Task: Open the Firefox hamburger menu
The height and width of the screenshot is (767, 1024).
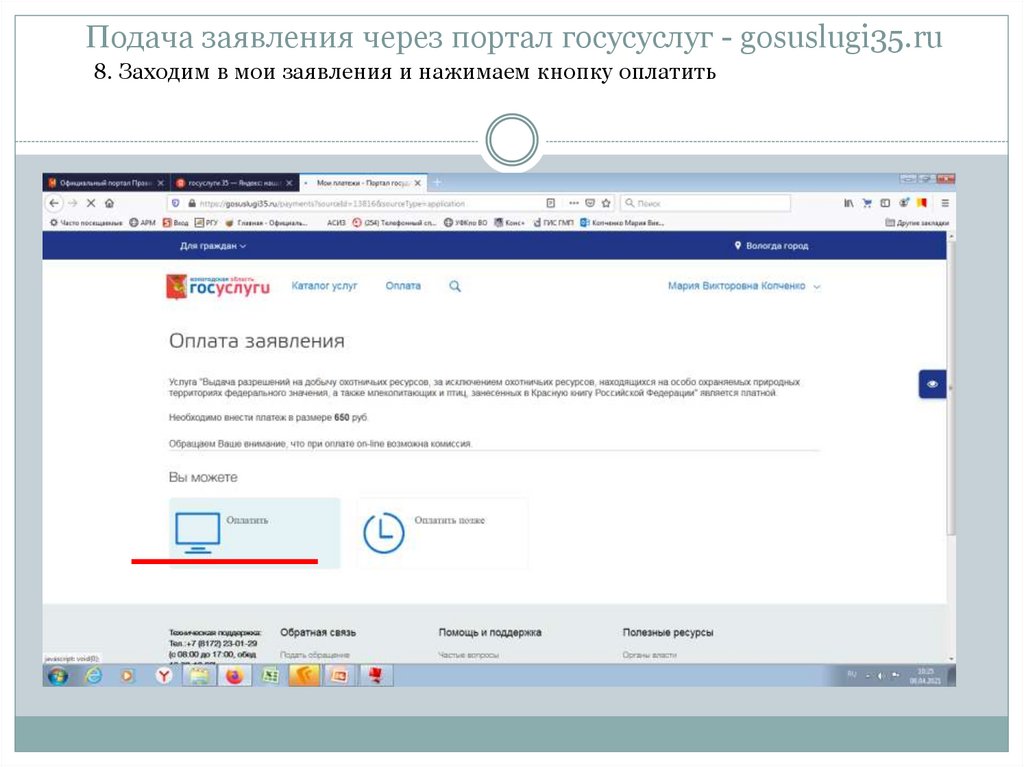Action: (944, 203)
